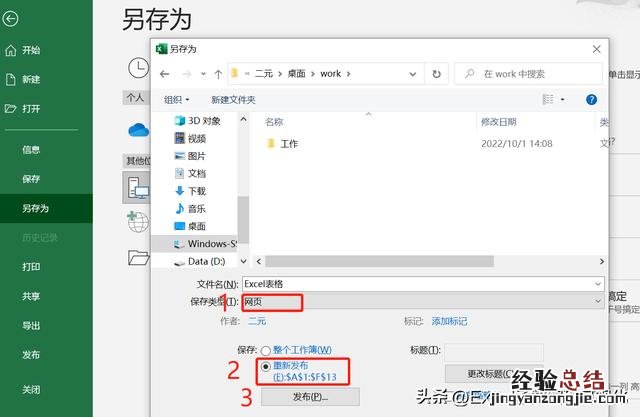The width and height of the screenshot is (640, 417).
Task: Click the recent clock icon
Action: [x=138, y=68]
